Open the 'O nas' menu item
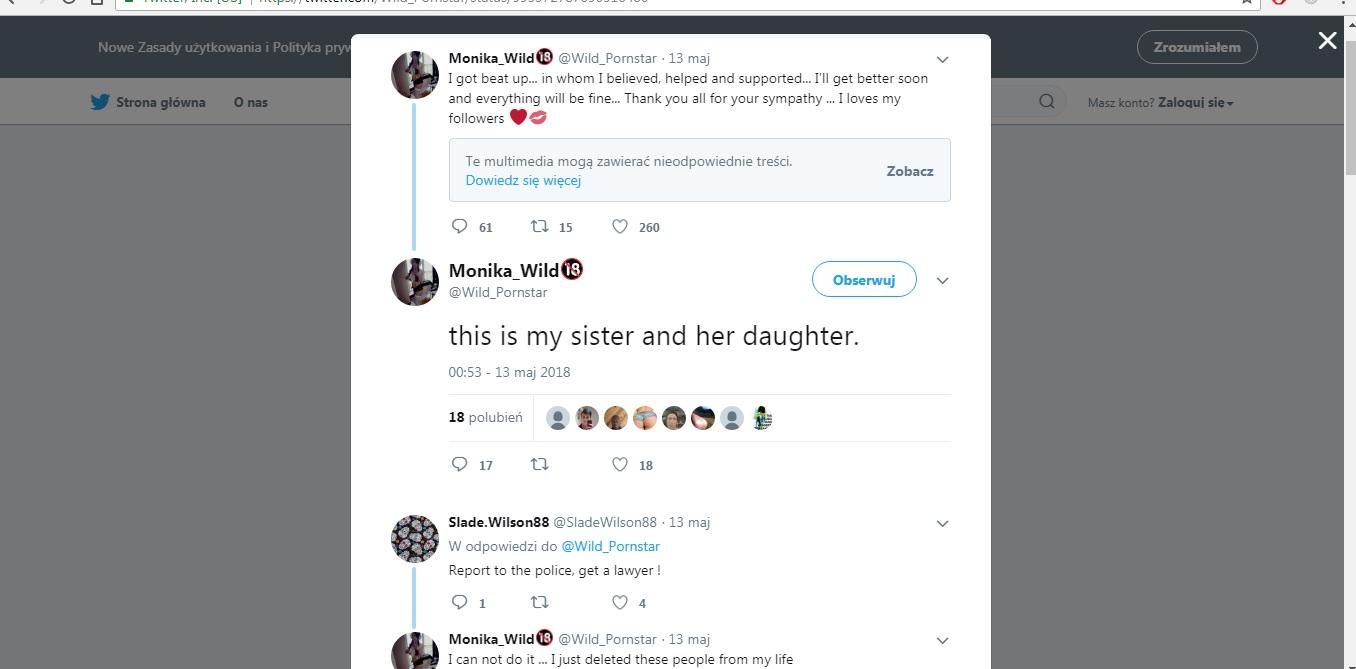The image size is (1356, 669). [251, 102]
